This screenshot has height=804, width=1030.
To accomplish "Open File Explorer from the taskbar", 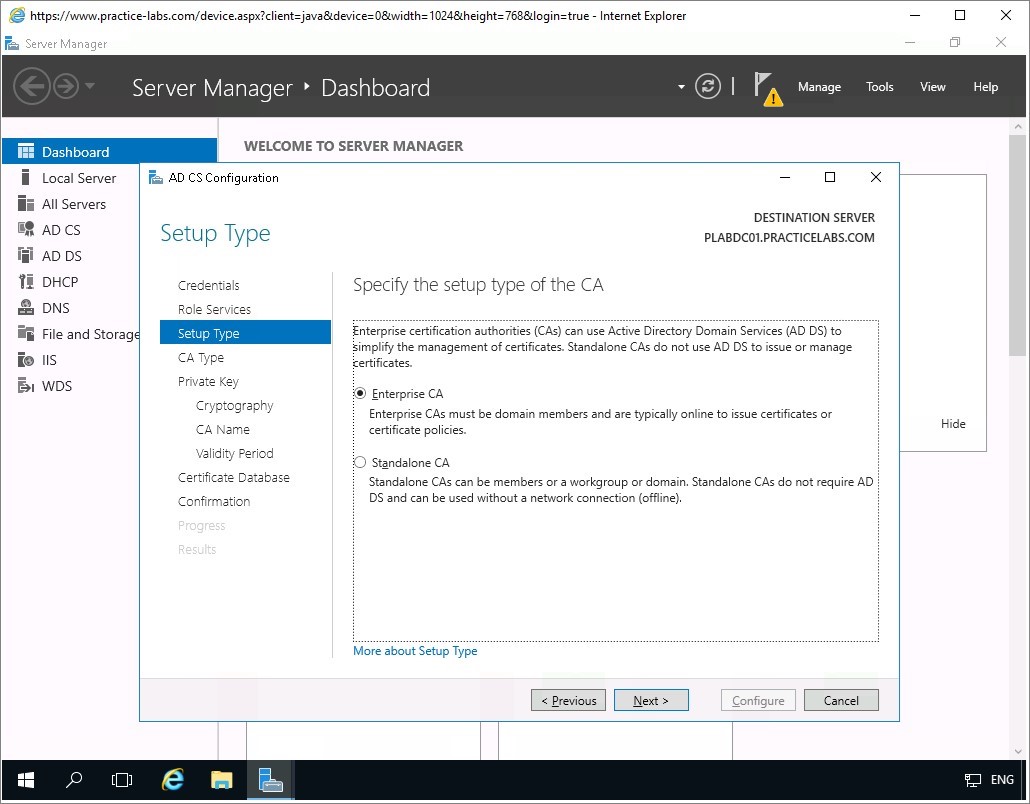I will tap(221, 780).
